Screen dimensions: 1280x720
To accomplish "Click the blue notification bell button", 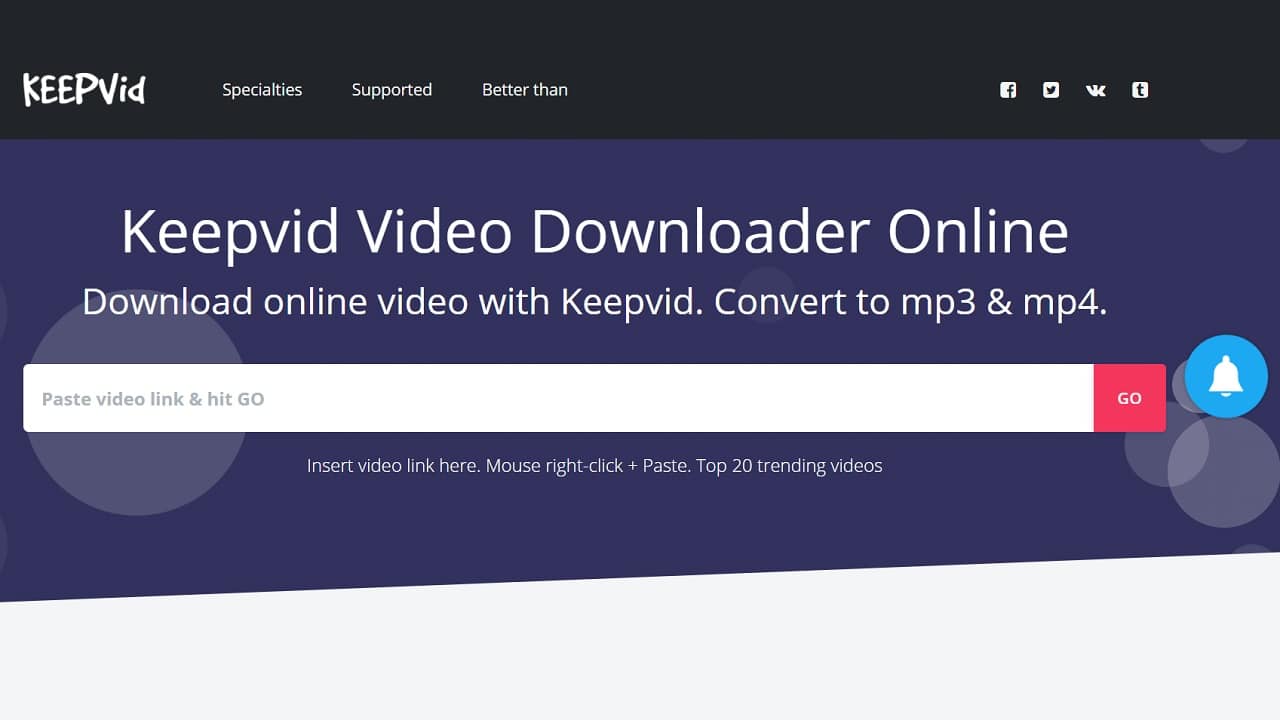I will pyautogui.click(x=1226, y=376).
